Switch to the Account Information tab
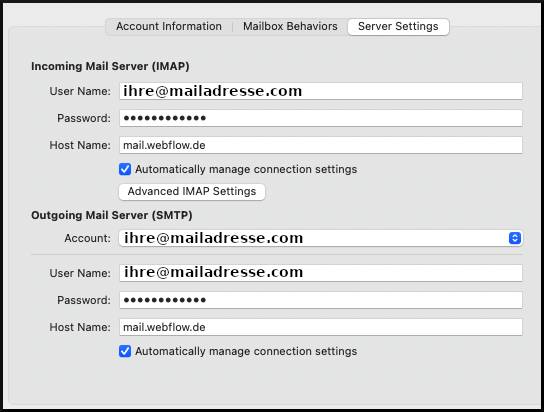This screenshot has height=412, width=544. [x=169, y=26]
